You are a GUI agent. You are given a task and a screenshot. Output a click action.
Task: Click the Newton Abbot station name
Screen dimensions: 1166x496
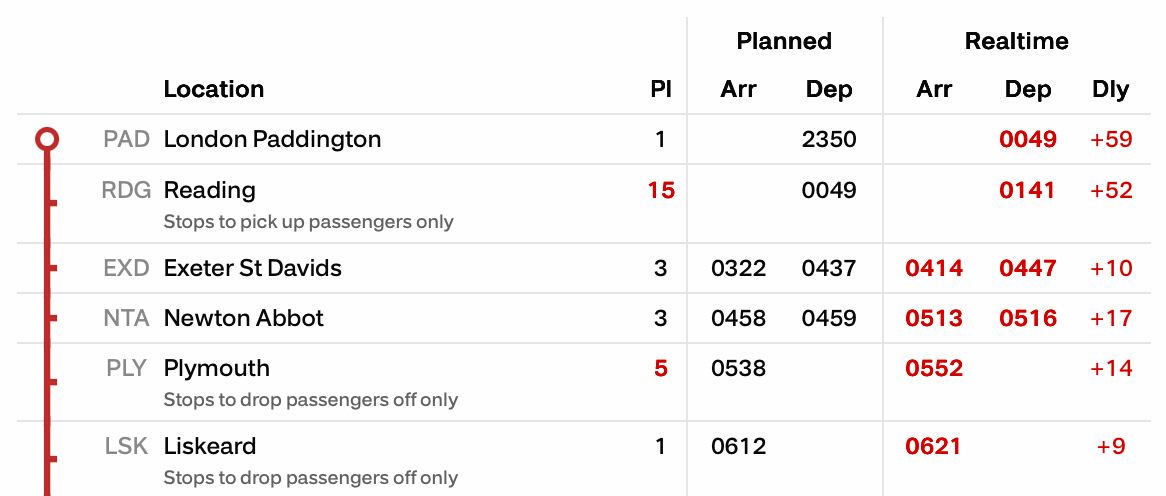243,318
